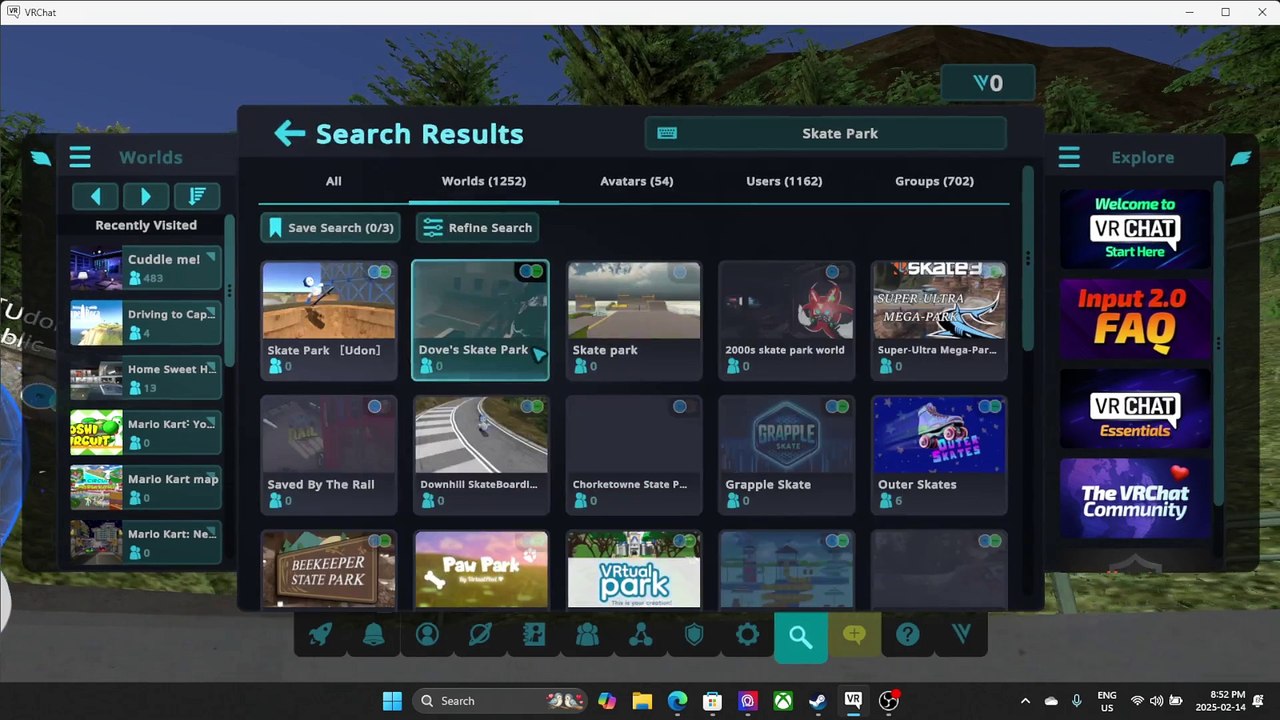
Task: Open the Beekeeper State Park world card
Action: pyautogui.click(x=329, y=570)
